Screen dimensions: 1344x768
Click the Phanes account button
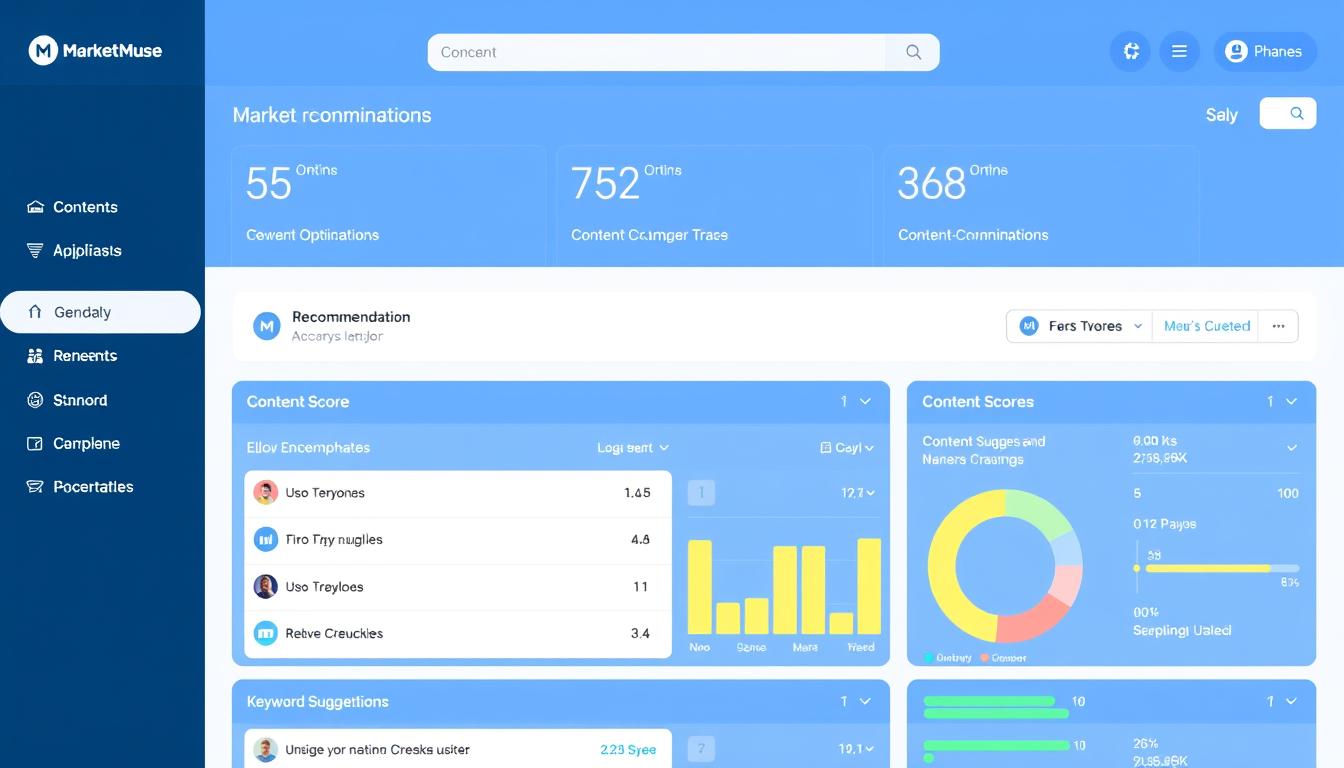pos(1265,50)
